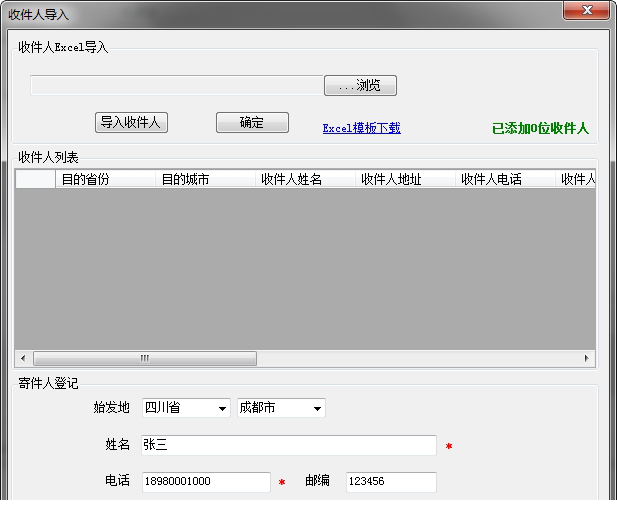Confirm with the 确定 button

[x=252, y=122]
